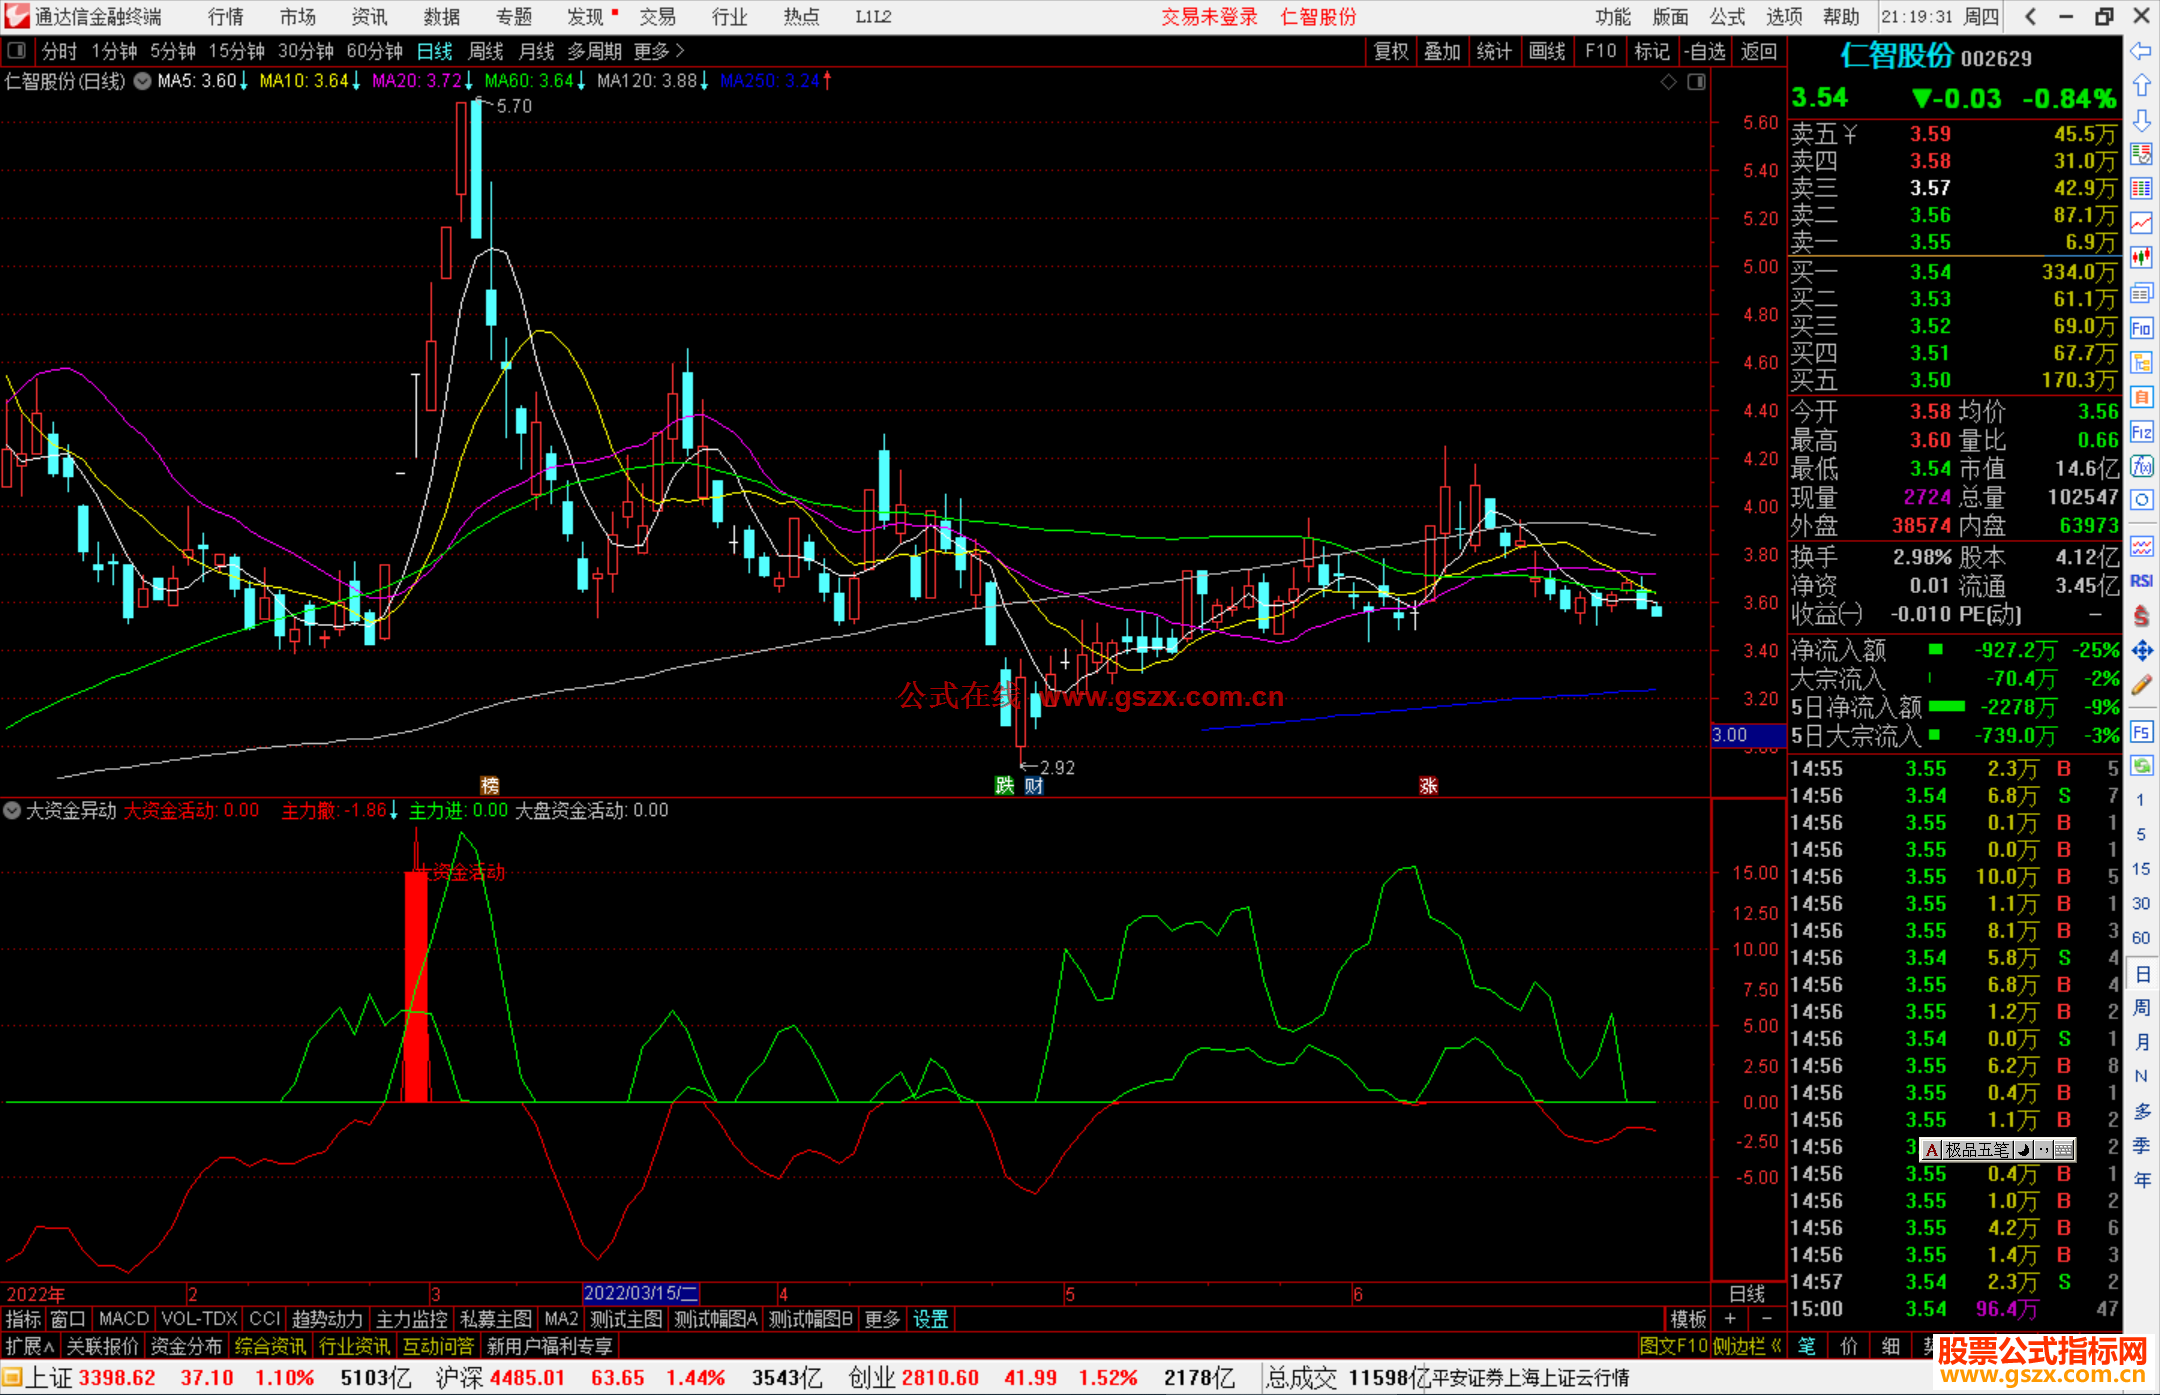Select the 周 period in right sidebar
The width and height of the screenshot is (2160, 1395).
pyautogui.click(x=2141, y=1007)
